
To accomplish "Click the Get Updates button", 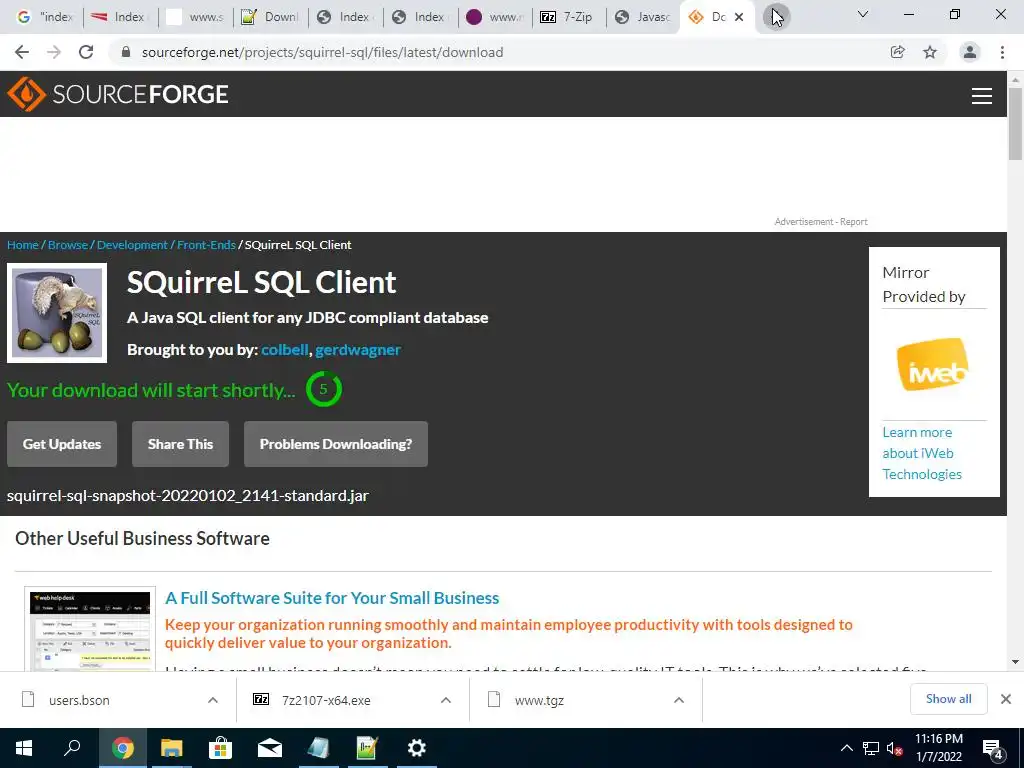I will pos(62,444).
